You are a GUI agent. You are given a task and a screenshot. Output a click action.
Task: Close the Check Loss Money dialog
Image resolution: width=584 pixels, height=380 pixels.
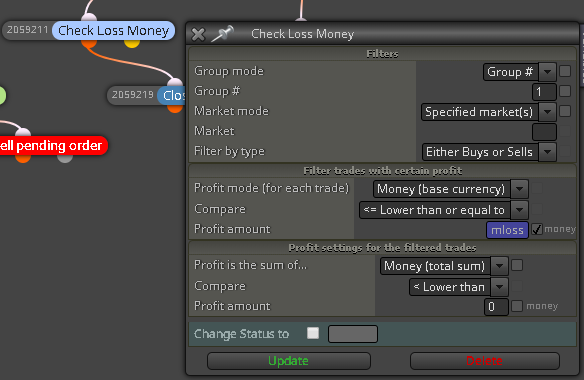pyautogui.click(x=198, y=34)
